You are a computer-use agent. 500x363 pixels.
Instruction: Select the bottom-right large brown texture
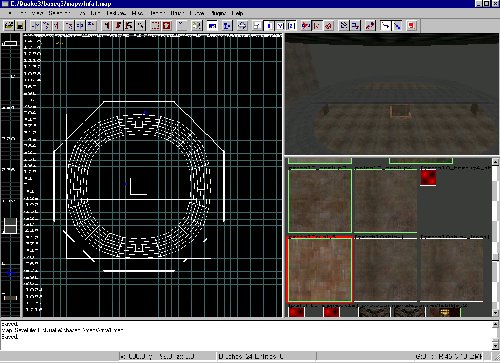[452, 269]
